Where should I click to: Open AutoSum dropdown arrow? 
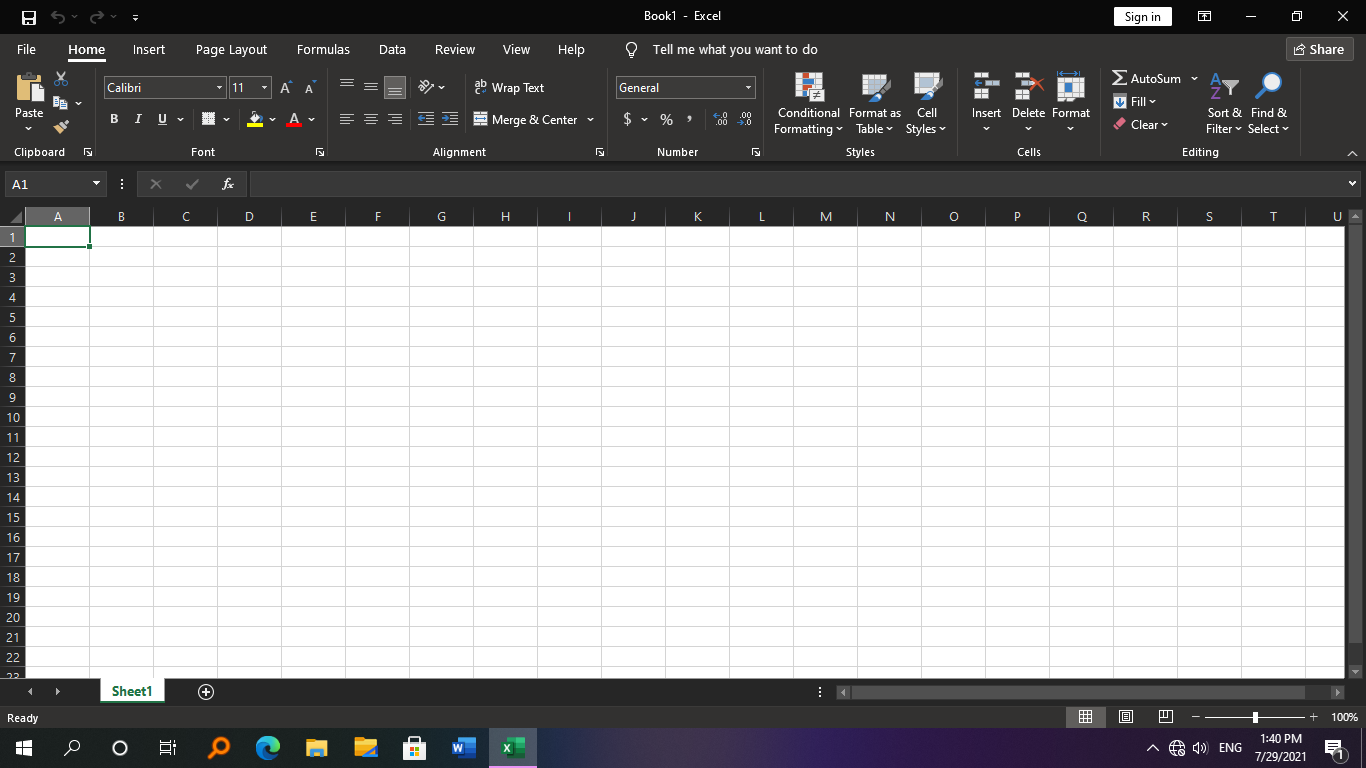click(1194, 78)
